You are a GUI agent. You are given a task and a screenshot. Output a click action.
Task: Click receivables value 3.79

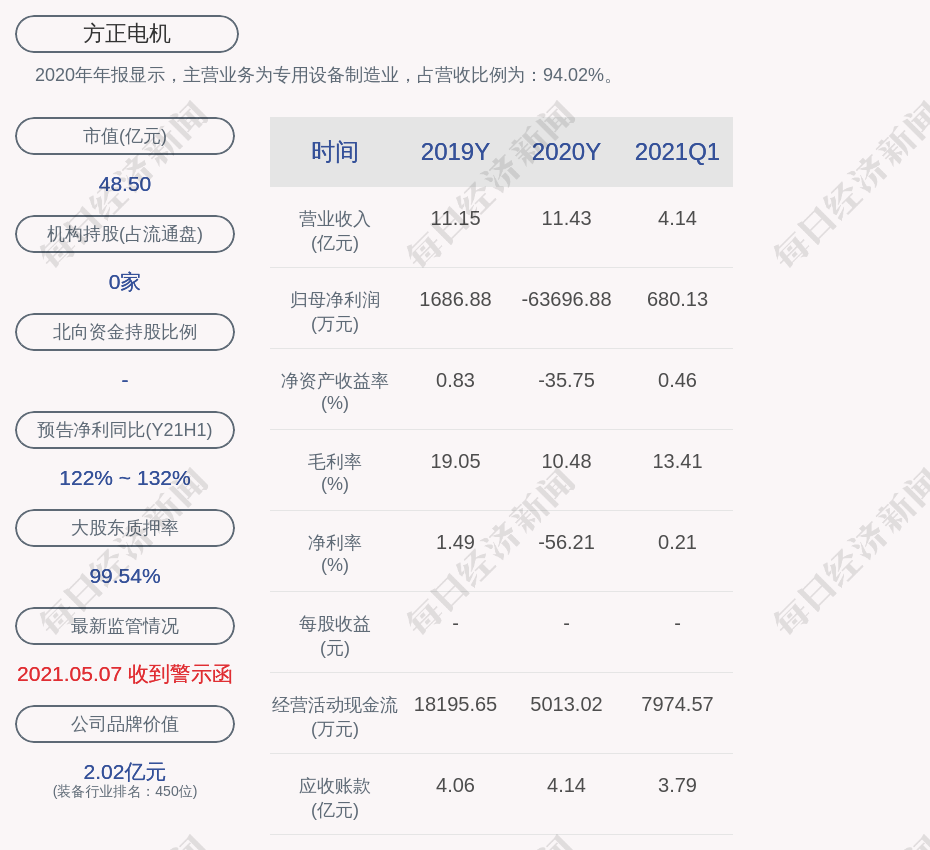(677, 785)
